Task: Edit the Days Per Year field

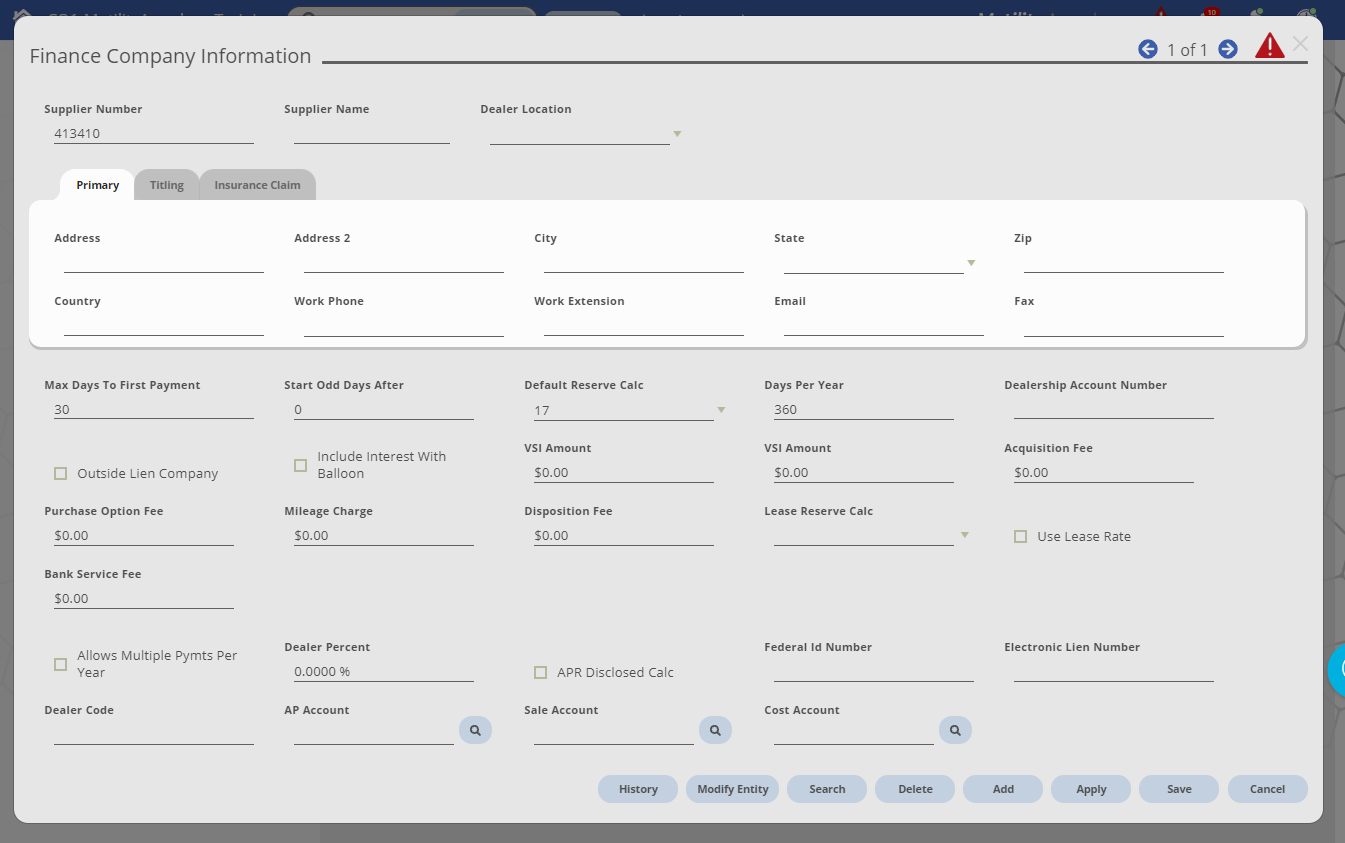Action: pyautogui.click(x=864, y=409)
